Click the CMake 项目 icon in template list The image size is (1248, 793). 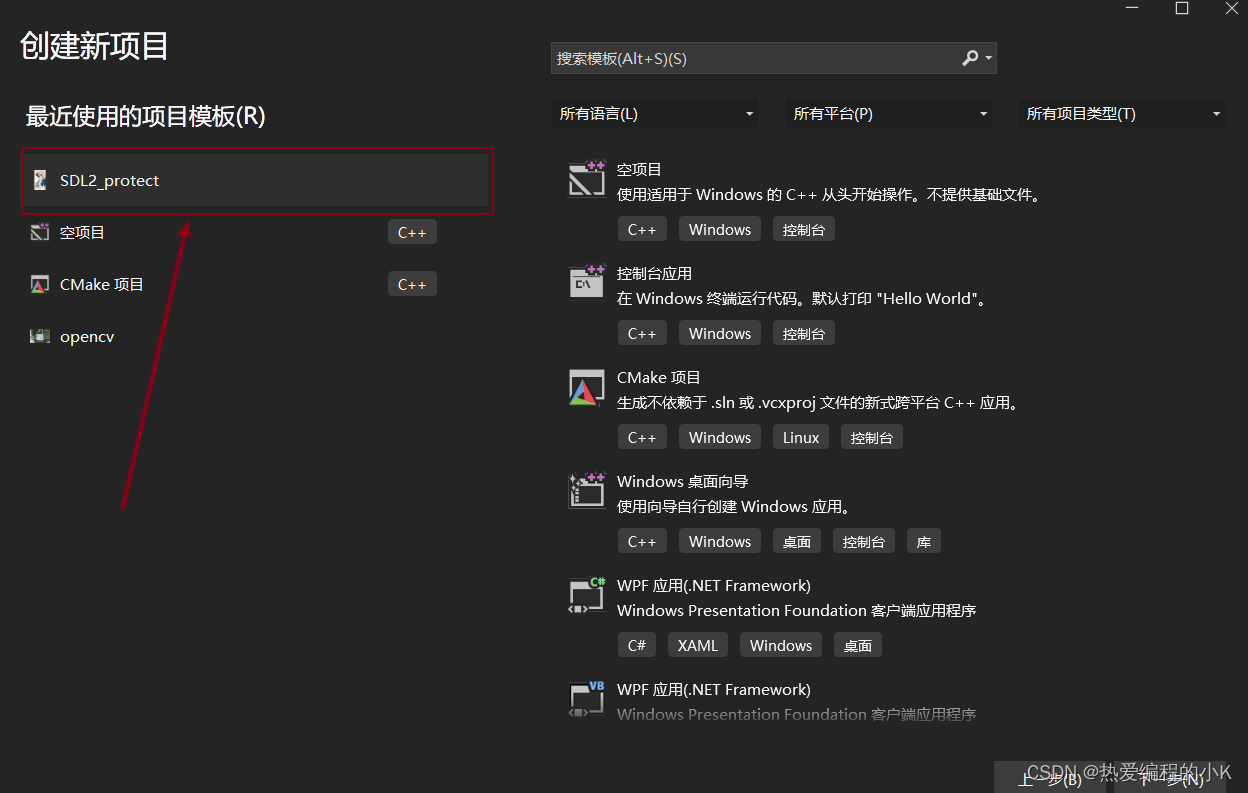(587, 387)
